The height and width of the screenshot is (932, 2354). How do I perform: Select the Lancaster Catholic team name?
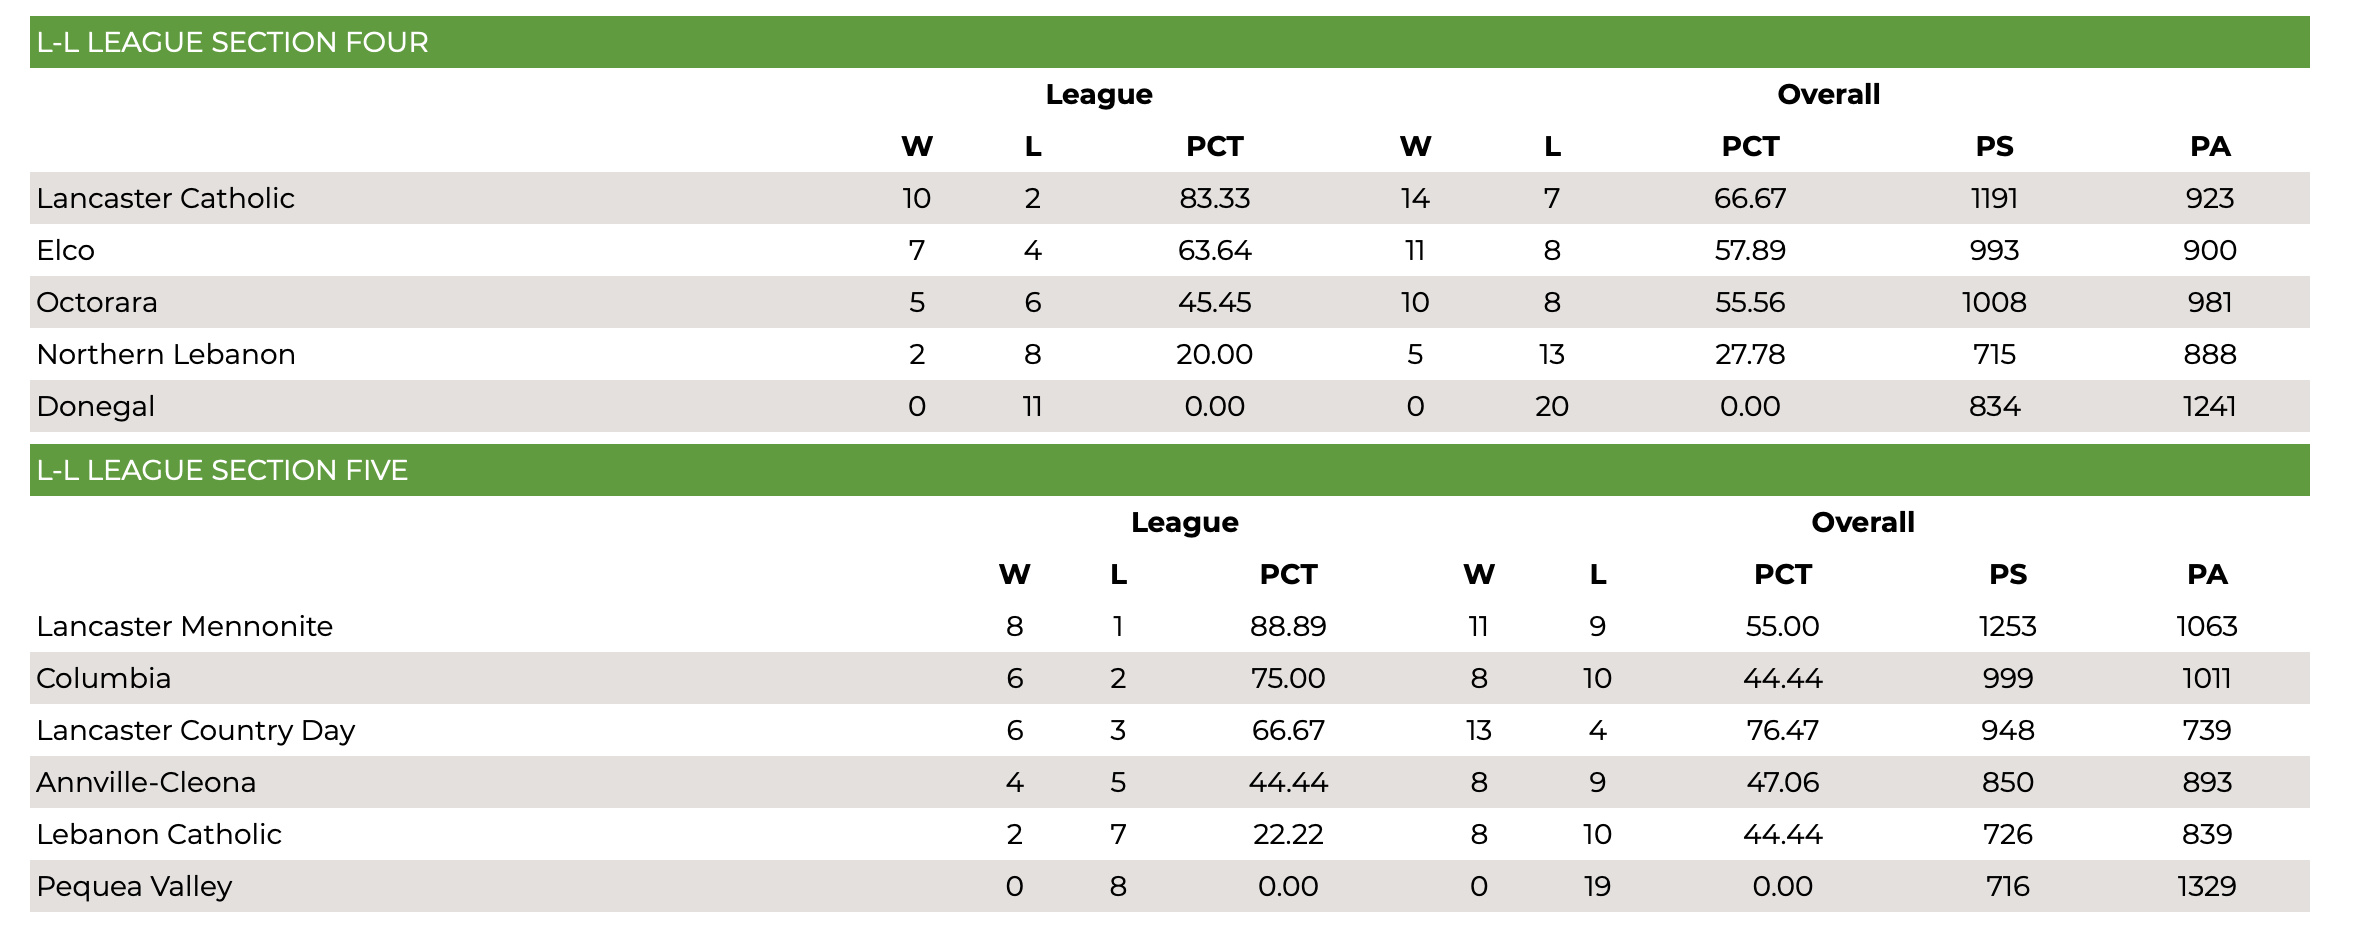[x=165, y=198]
